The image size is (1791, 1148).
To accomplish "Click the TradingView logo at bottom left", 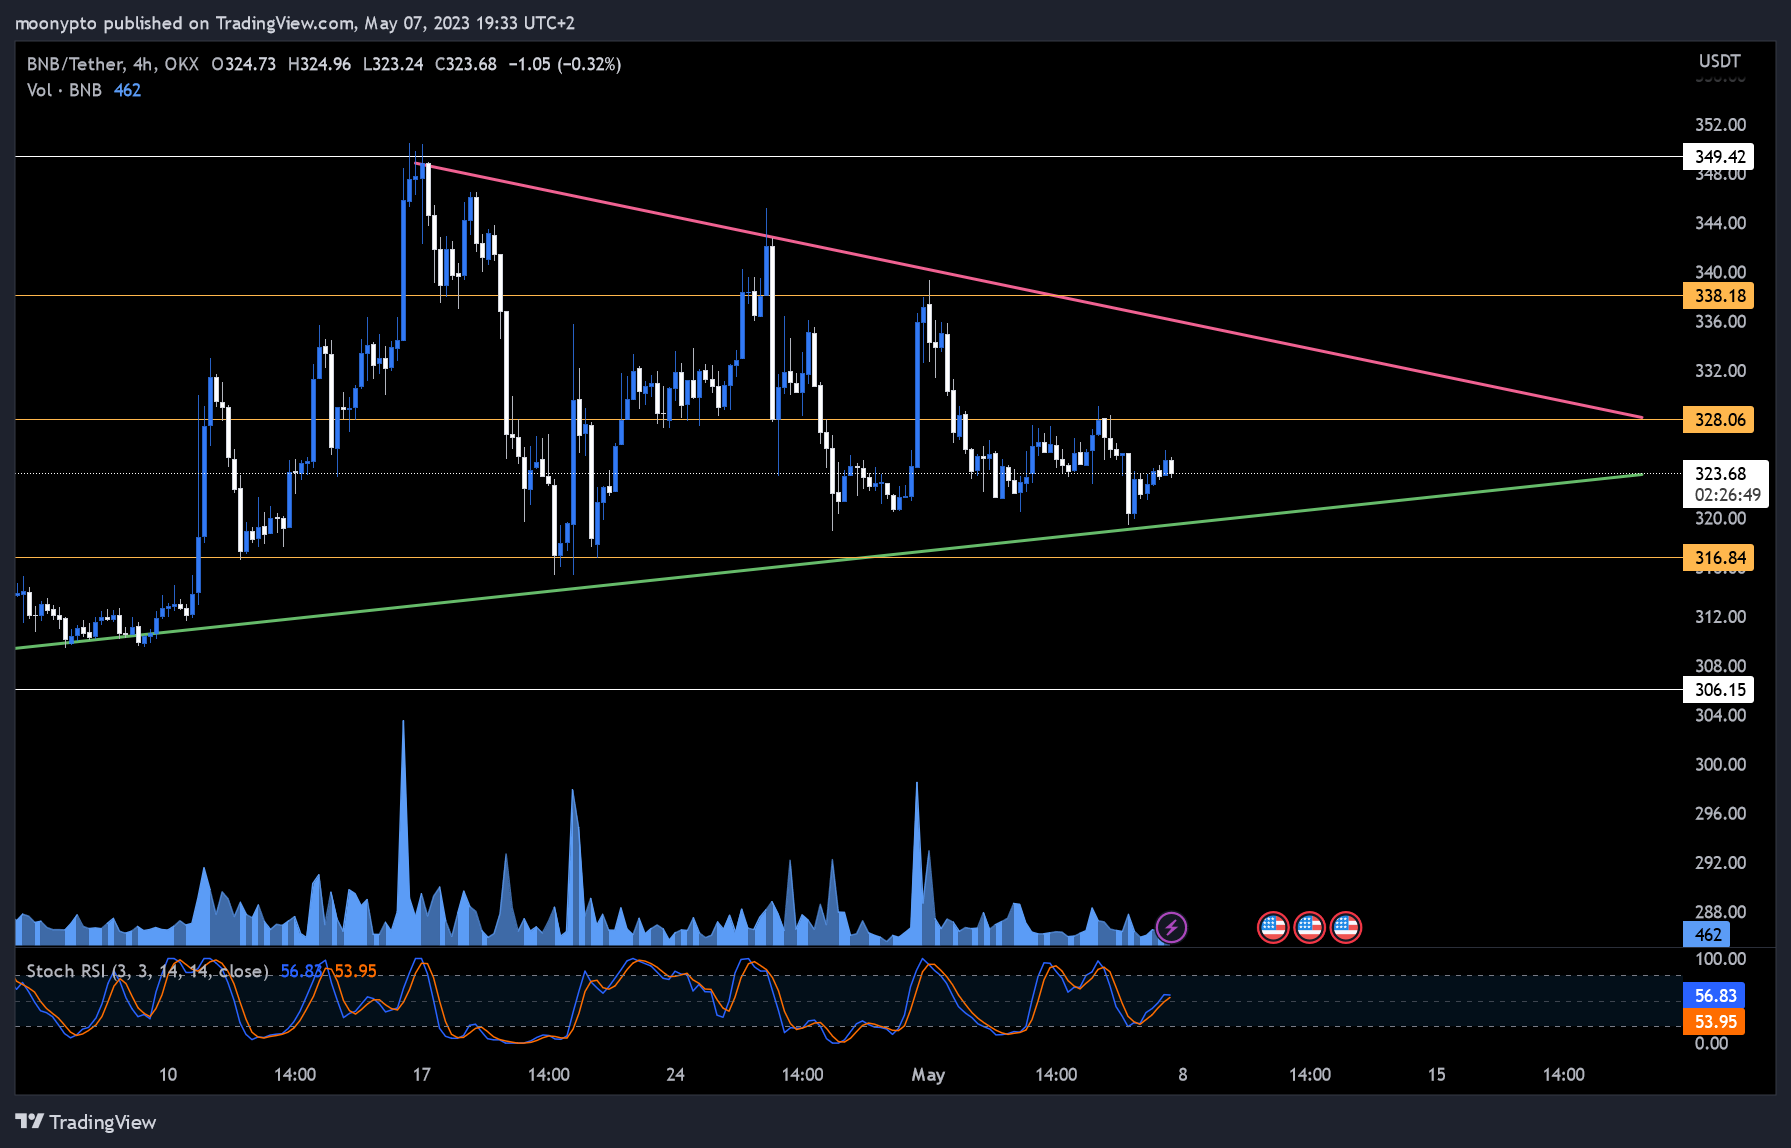I will pyautogui.click(x=86, y=1122).
